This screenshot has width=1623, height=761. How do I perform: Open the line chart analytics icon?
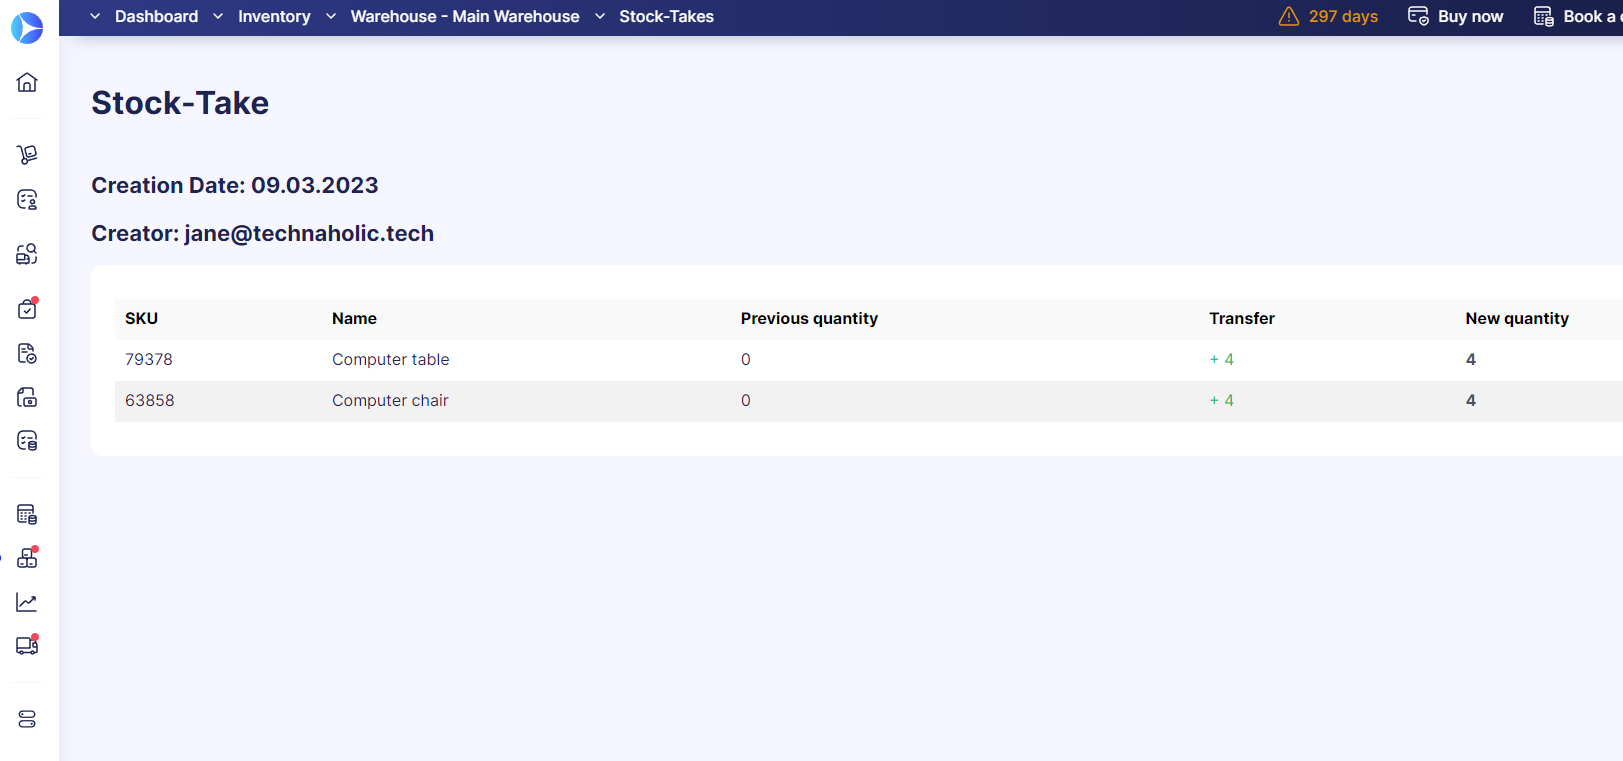(x=27, y=602)
